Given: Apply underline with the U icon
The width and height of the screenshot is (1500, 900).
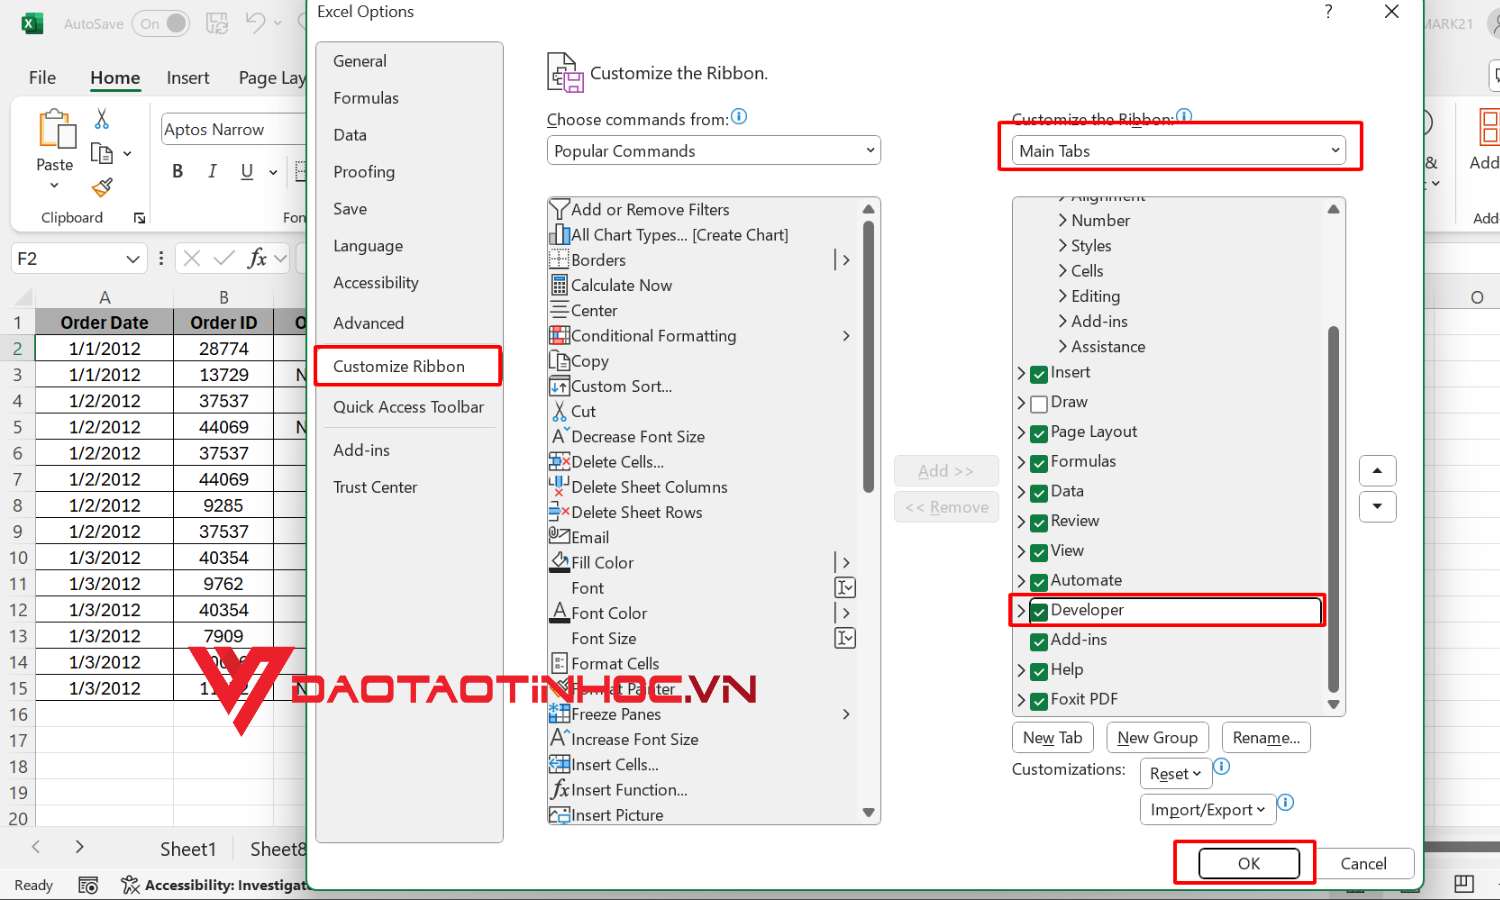Looking at the screenshot, I should tap(247, 171).
